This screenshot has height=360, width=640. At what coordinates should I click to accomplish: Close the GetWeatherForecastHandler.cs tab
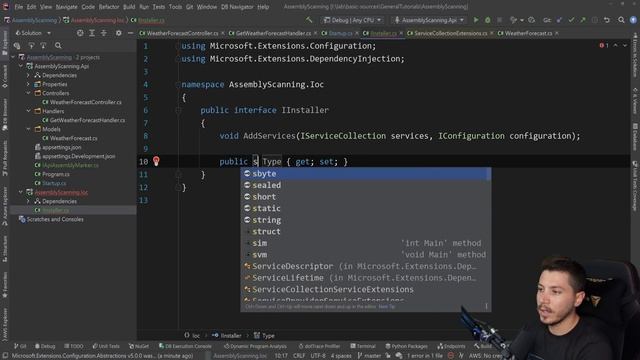click(315, 33)
